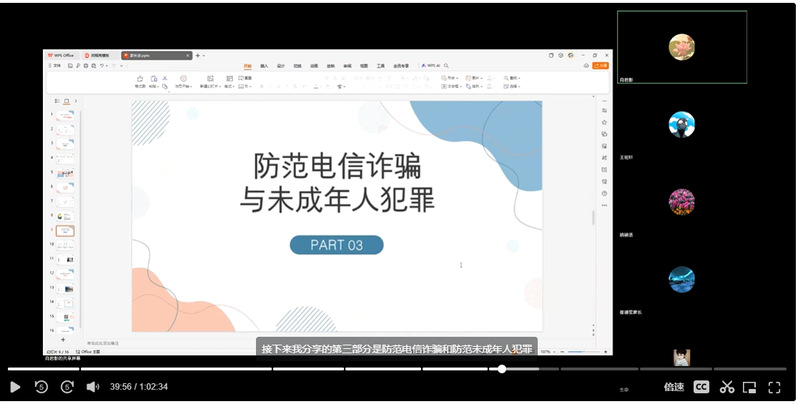Rewind video 10 seconds
Viewport: 798px width, 404px height.
click(x=41, y=387)
